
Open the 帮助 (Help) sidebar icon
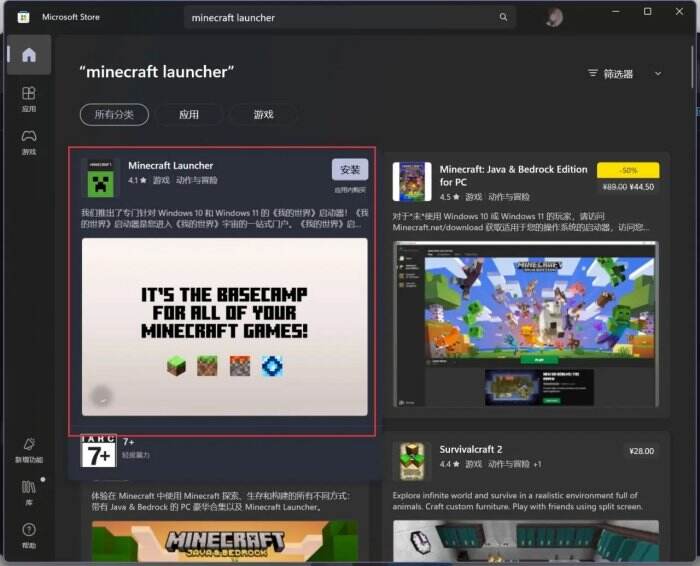pyautogui.click(x=29, y=535)
